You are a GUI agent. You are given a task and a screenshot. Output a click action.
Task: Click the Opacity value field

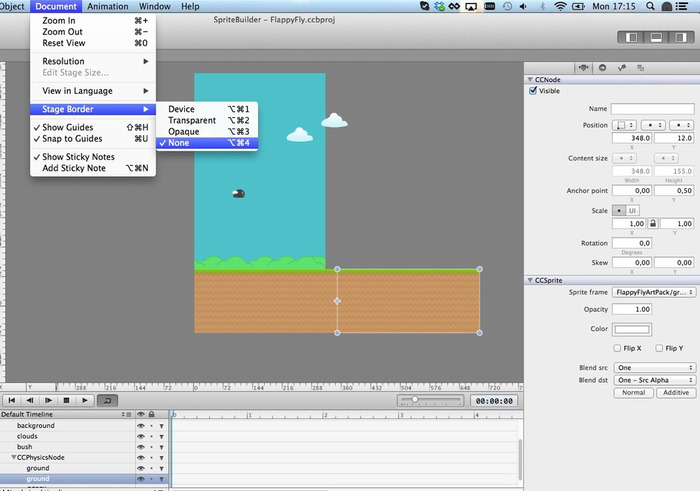[x=632, y=309]
